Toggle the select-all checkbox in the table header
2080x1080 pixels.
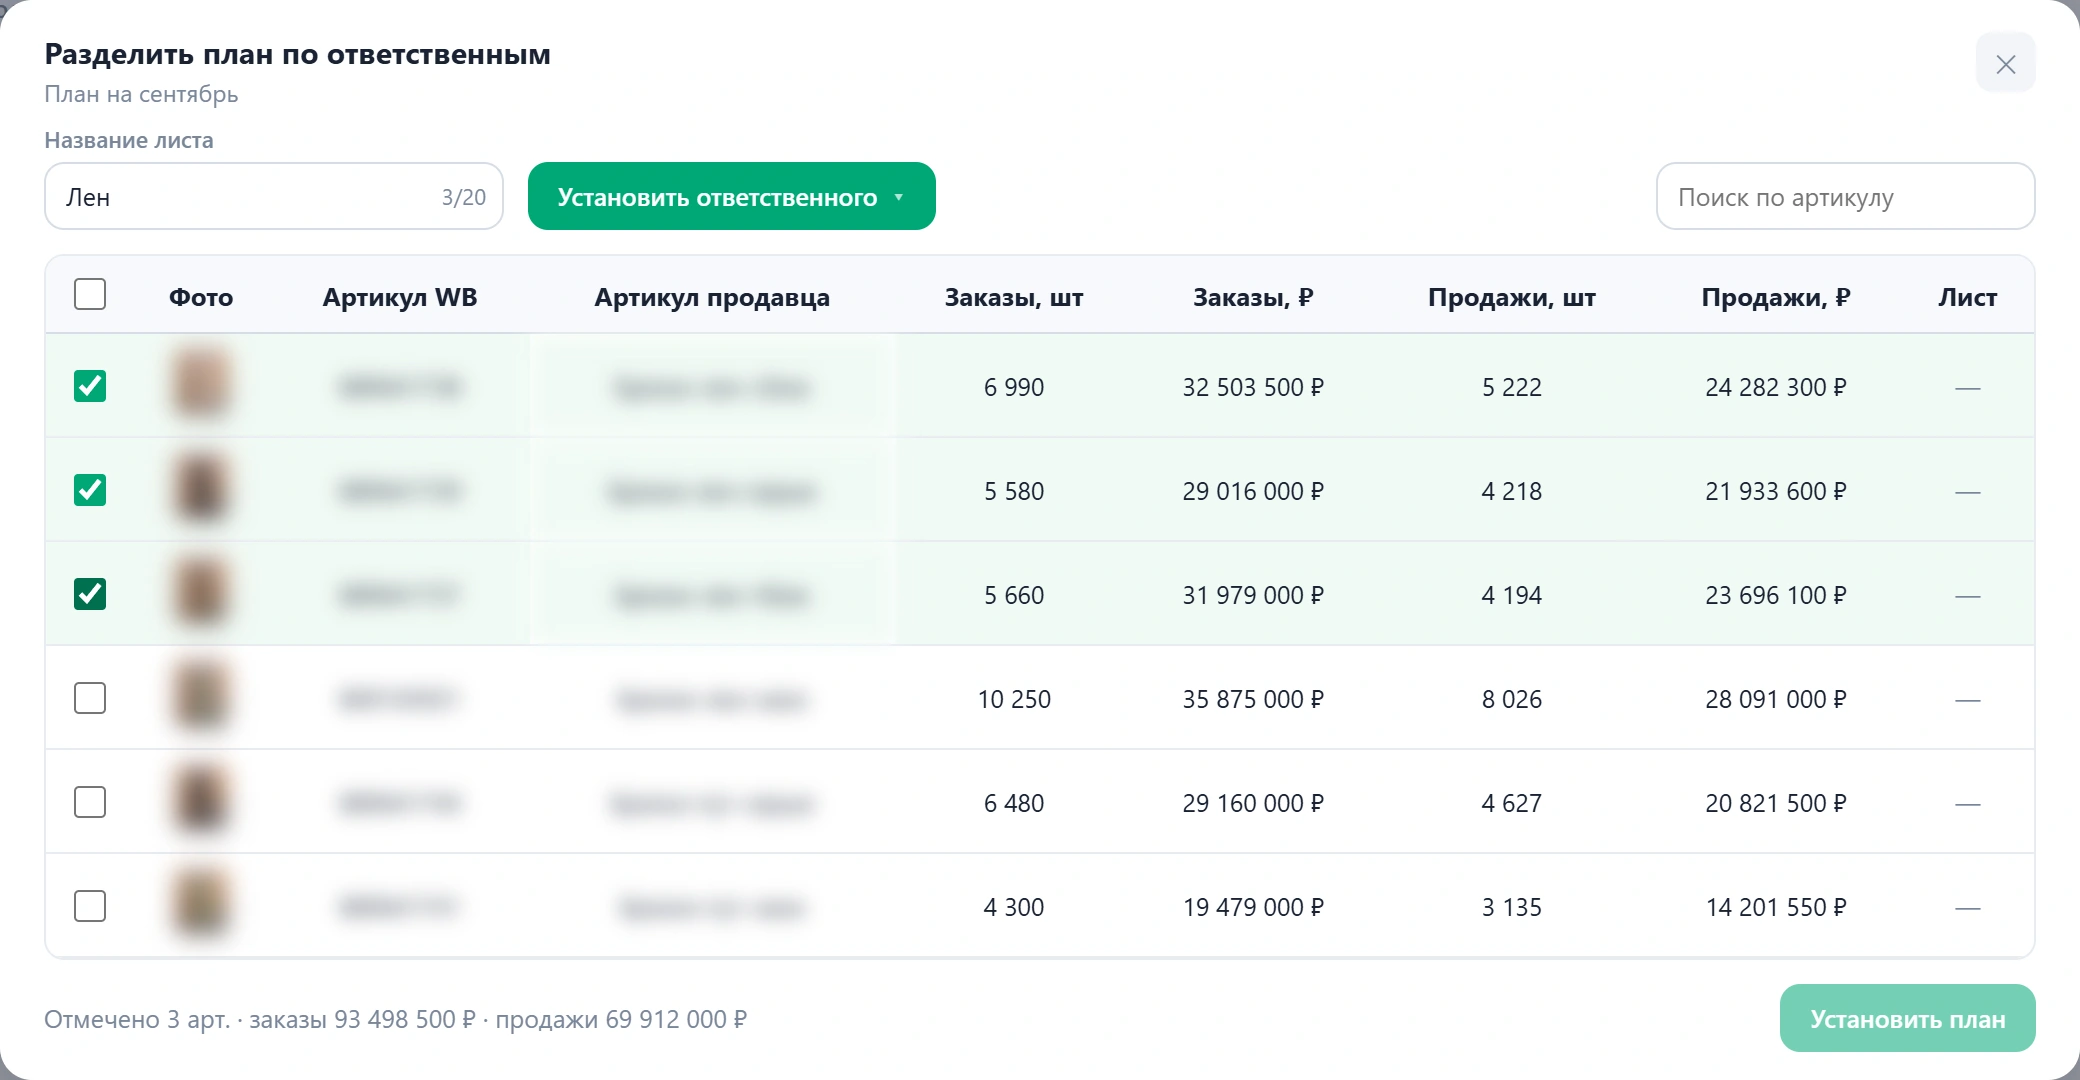[x=90, y=294]
